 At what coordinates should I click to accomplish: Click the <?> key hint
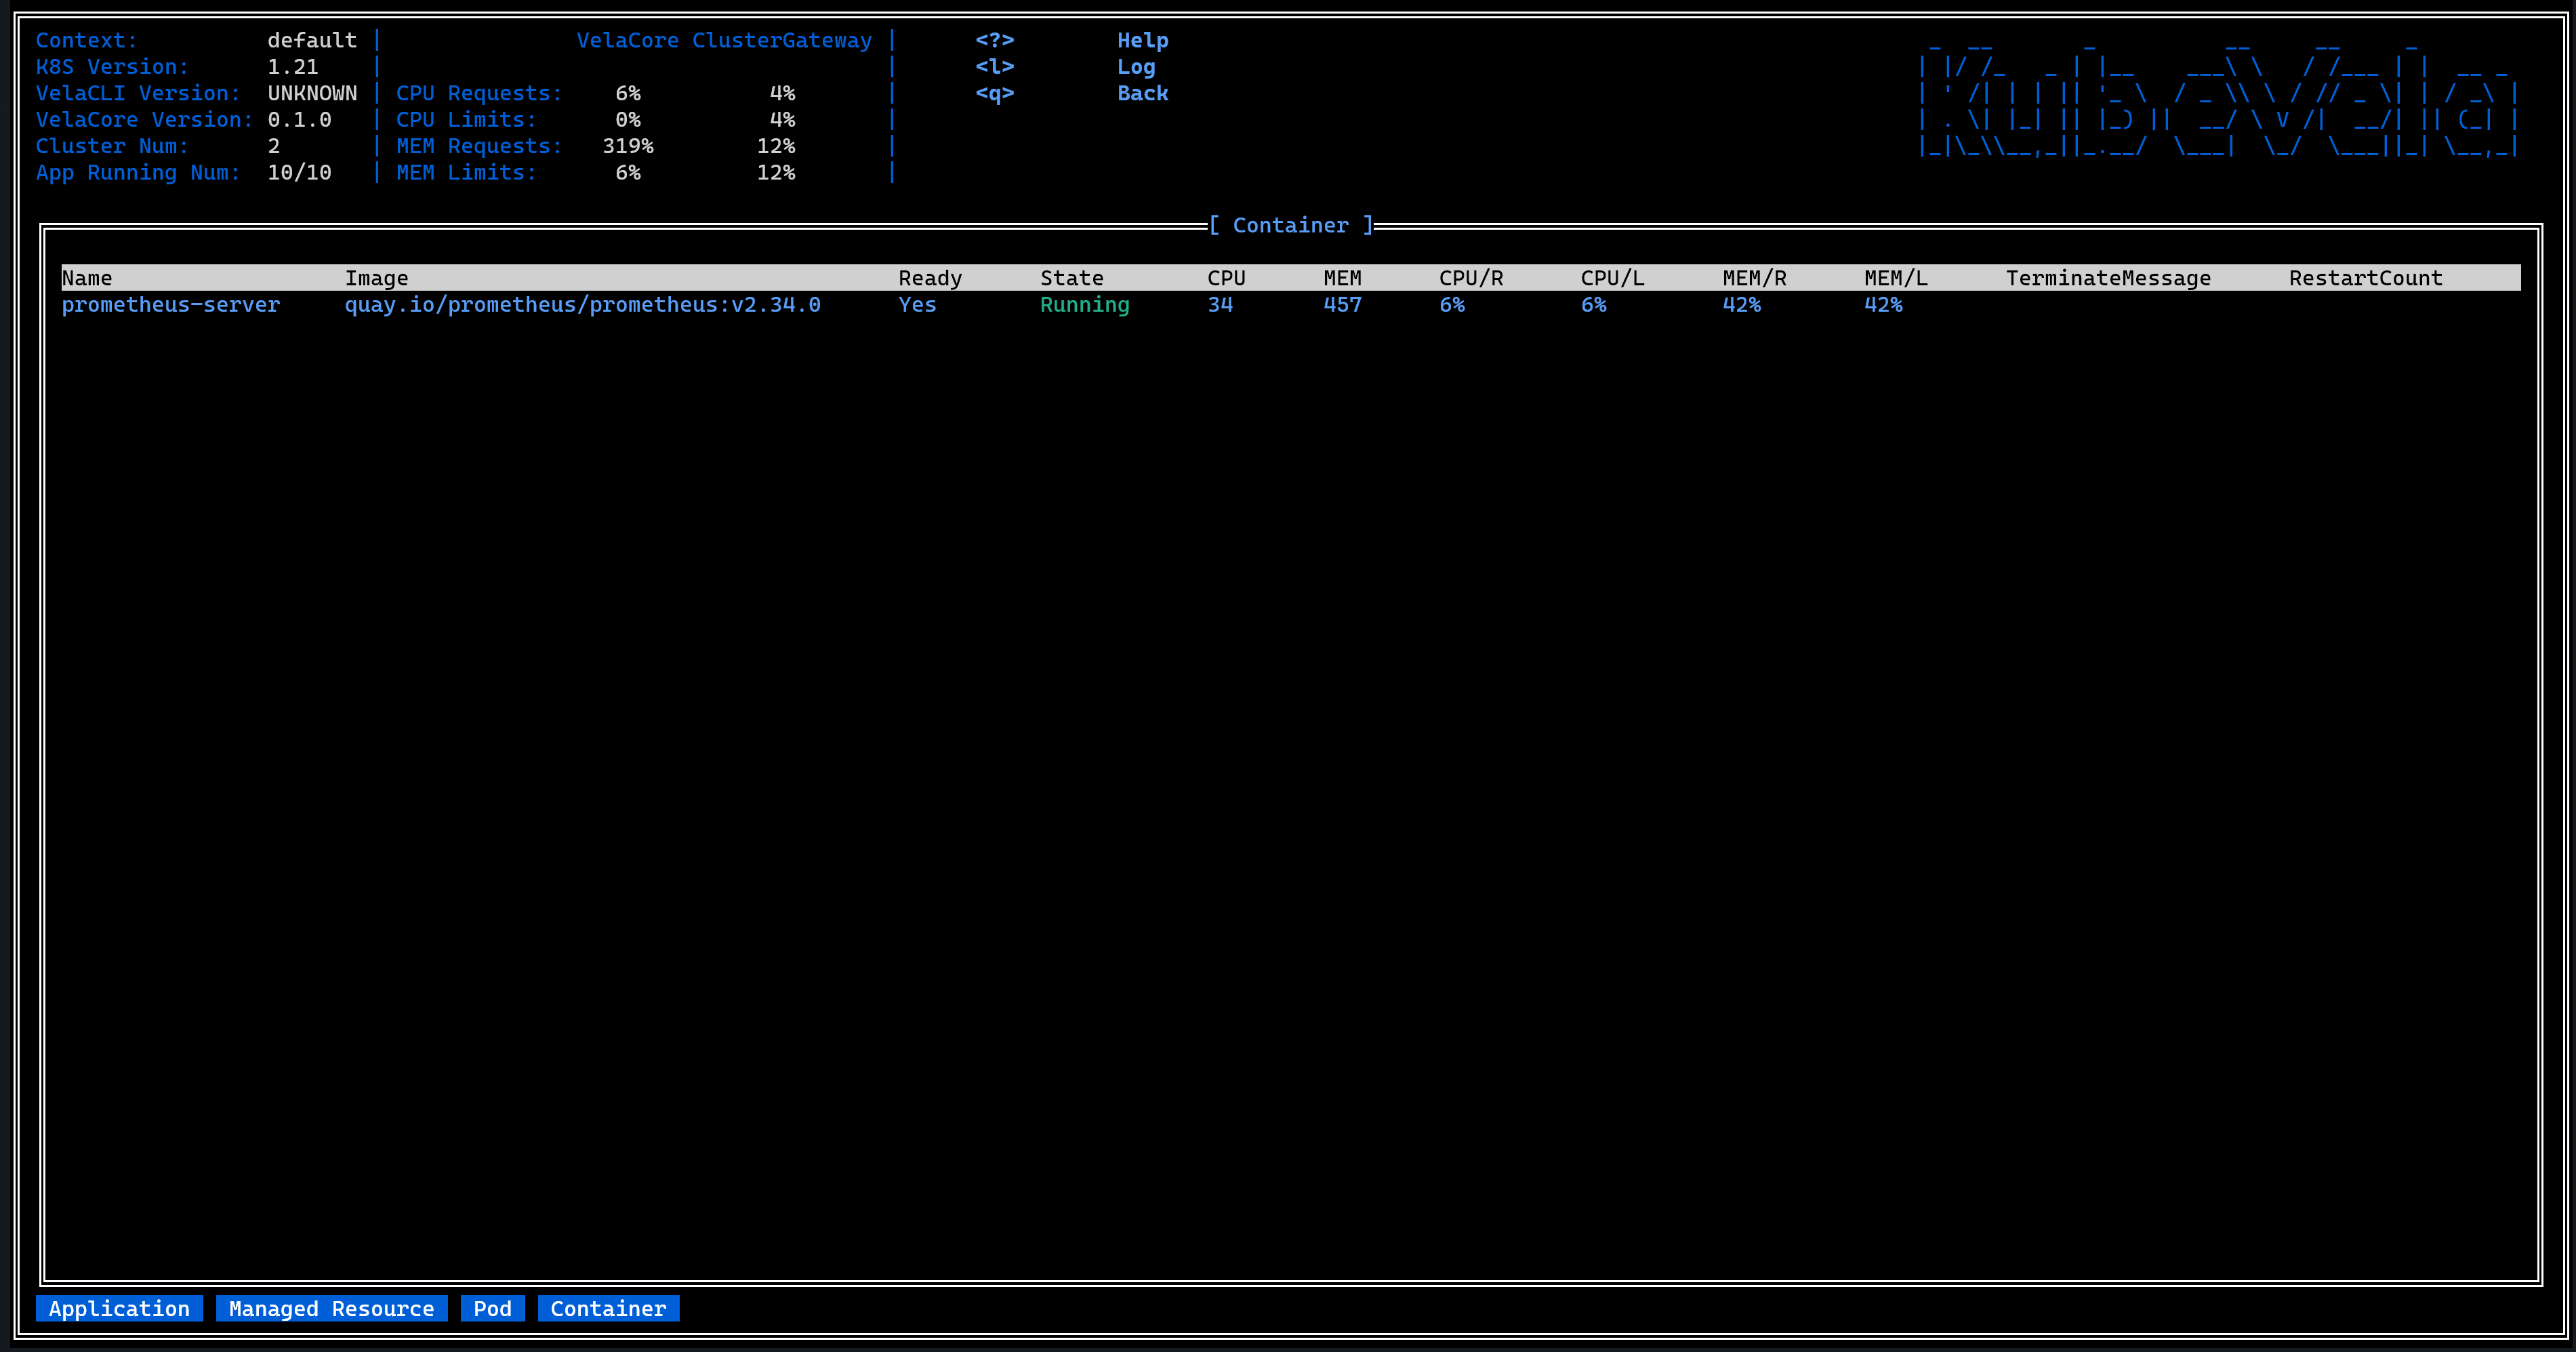[994, 40]
